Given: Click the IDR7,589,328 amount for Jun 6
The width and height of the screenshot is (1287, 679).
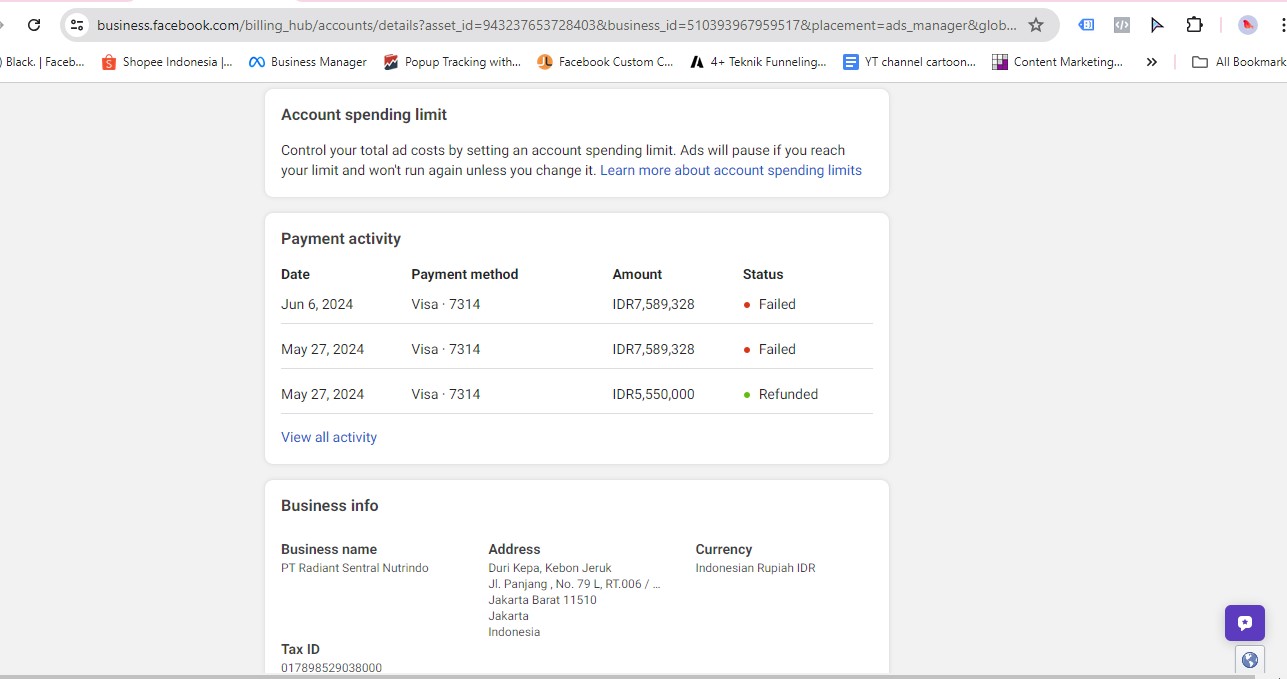Looking at the screenshot, I should (654, 304).
